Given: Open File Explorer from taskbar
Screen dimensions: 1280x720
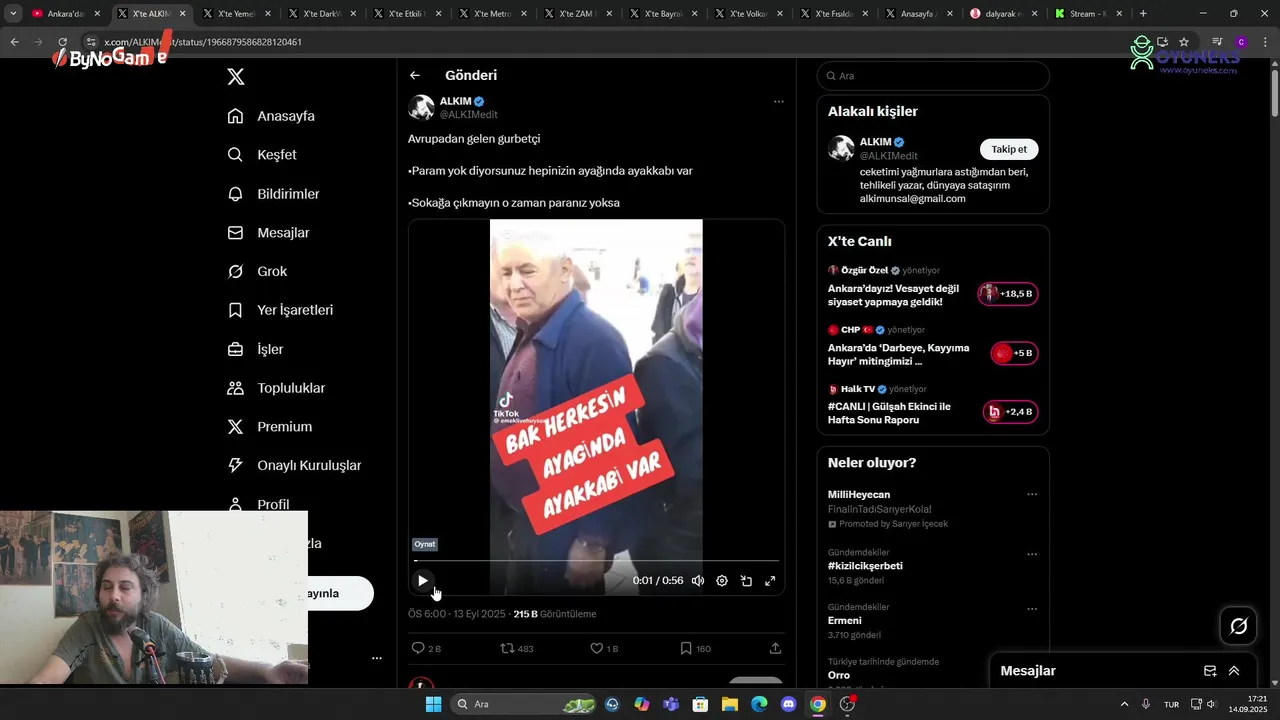Looking at the screenshot, I should click(730, 704).
